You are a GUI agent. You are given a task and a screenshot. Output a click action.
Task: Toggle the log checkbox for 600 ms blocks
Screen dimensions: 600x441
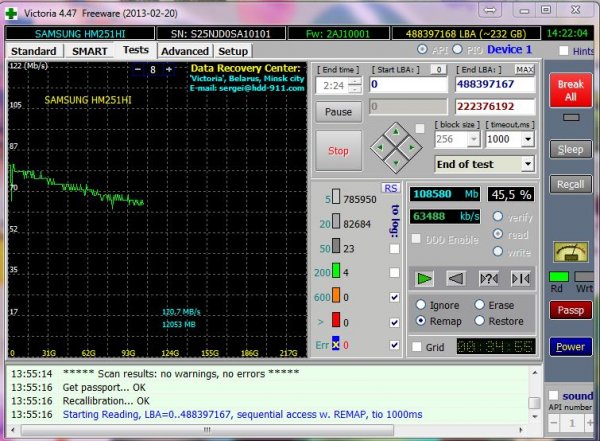394,295
